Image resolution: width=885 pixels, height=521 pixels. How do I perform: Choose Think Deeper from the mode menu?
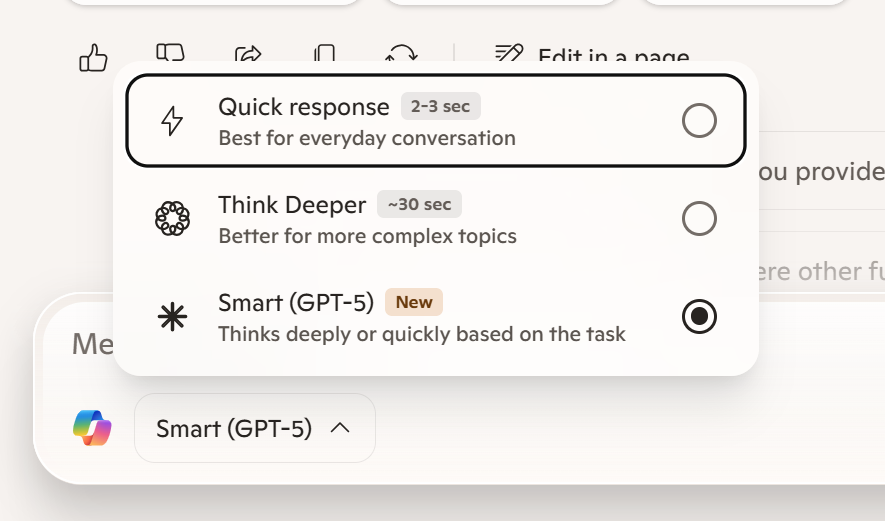click(x=292, y=205)
